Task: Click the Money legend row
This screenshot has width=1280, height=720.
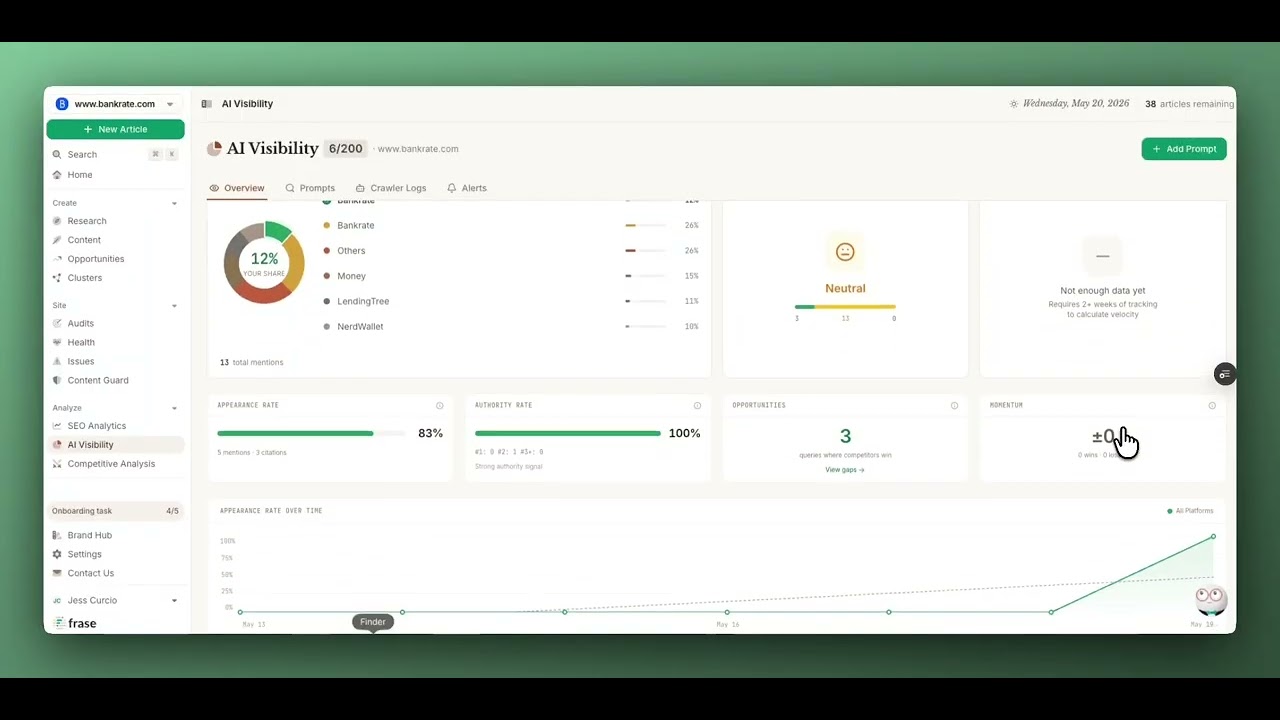Action: (x=510, y=276)
